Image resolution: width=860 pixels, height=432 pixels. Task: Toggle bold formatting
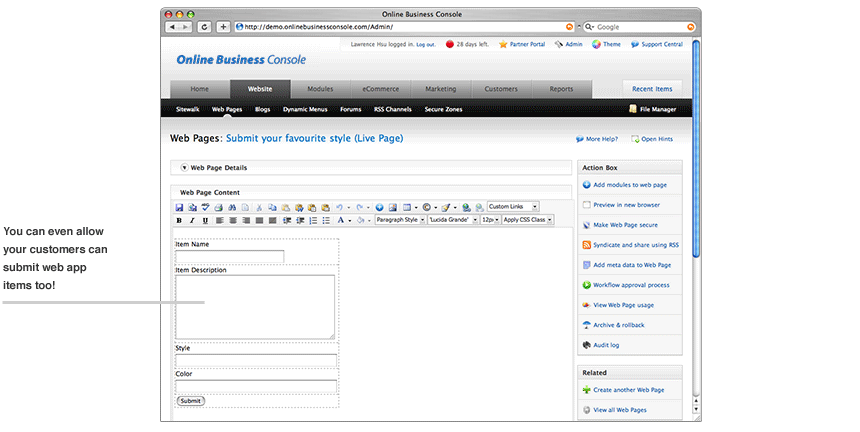pyautogui.click(x=180, y=220)
